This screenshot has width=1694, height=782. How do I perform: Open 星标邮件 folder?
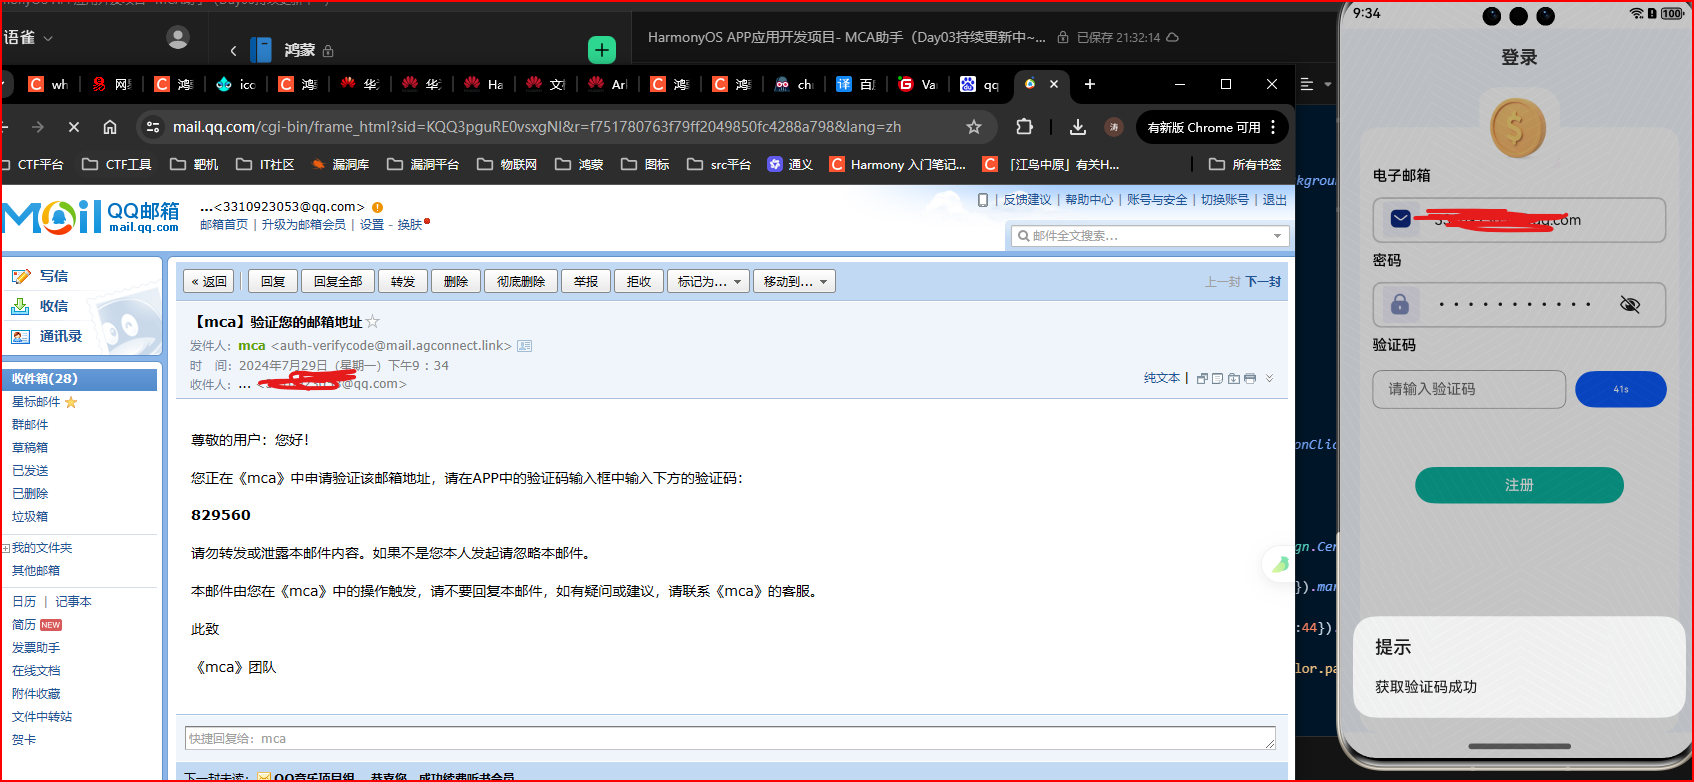pos(36,402)
